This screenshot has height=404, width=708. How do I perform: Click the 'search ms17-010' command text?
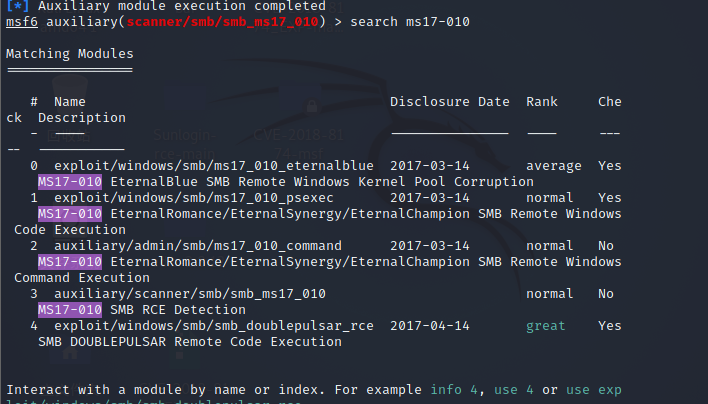410,22
